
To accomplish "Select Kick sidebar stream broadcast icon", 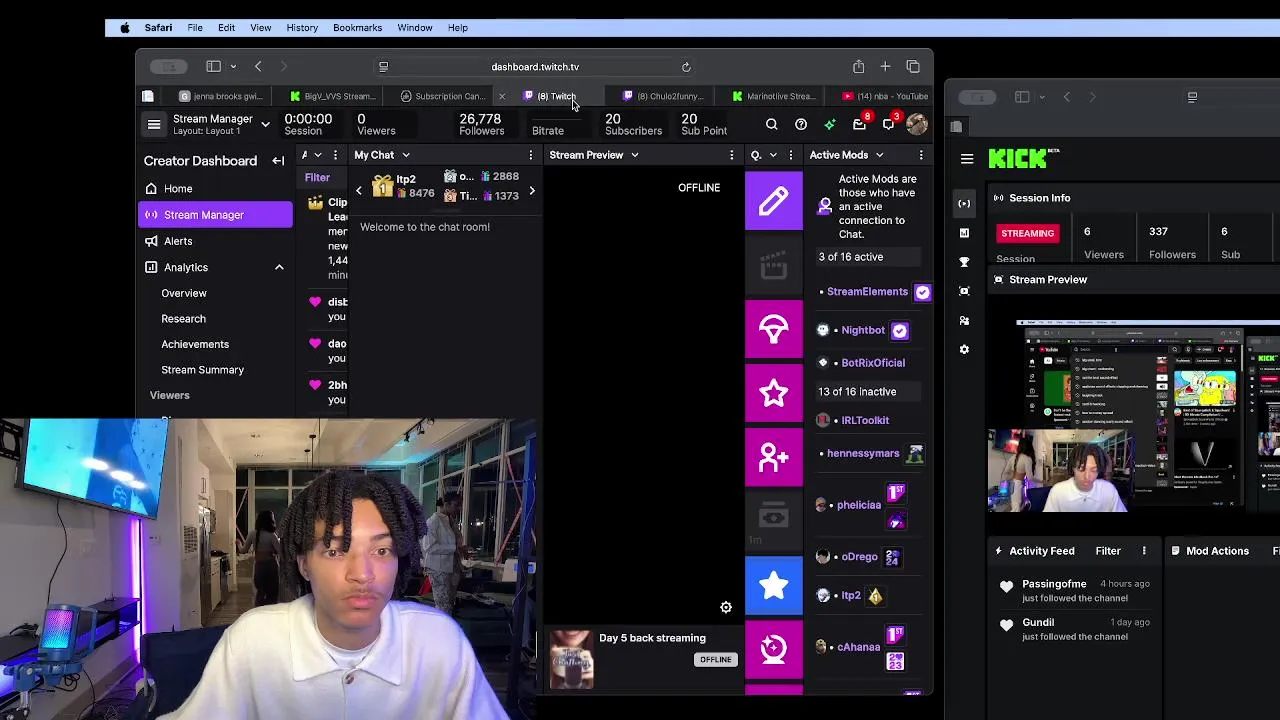I will click(964, 203).
